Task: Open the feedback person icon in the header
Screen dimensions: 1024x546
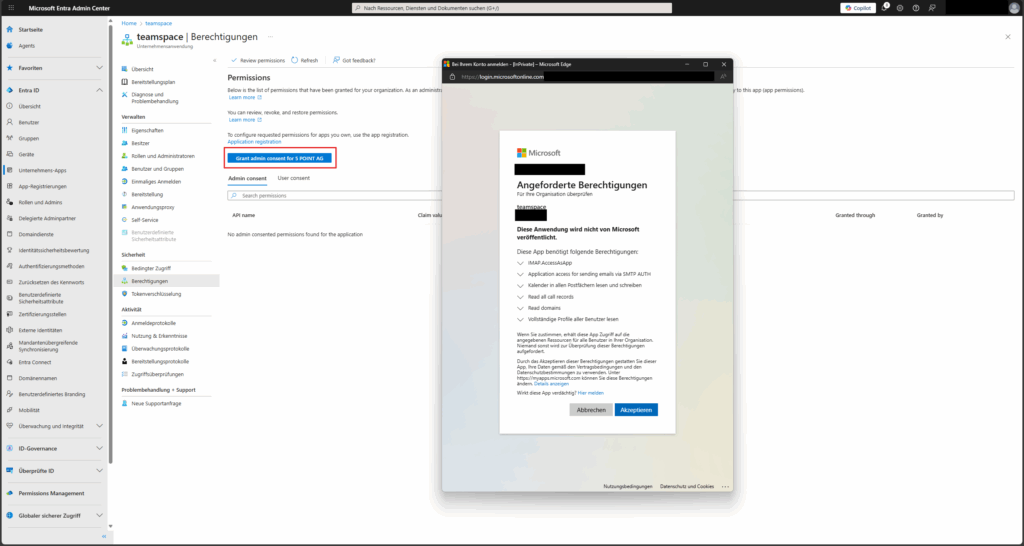Action: 932,8
